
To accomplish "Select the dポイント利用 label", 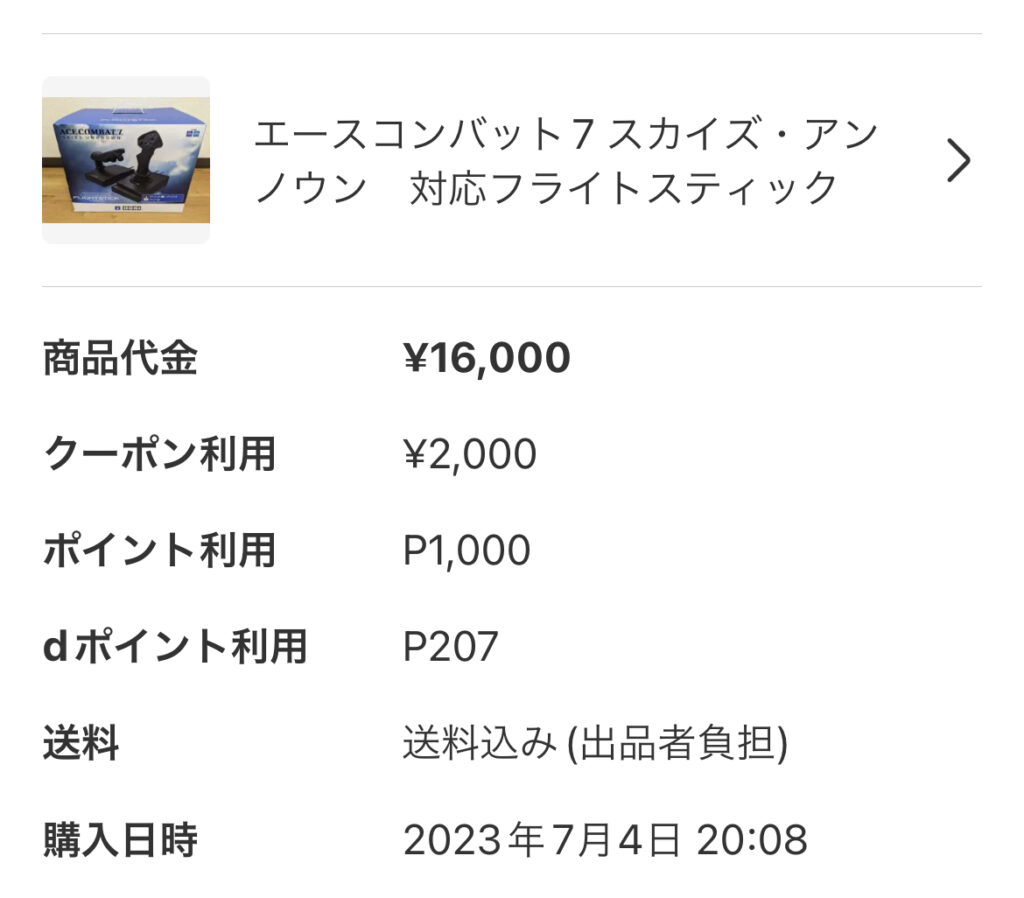I will tap(174, 647).
